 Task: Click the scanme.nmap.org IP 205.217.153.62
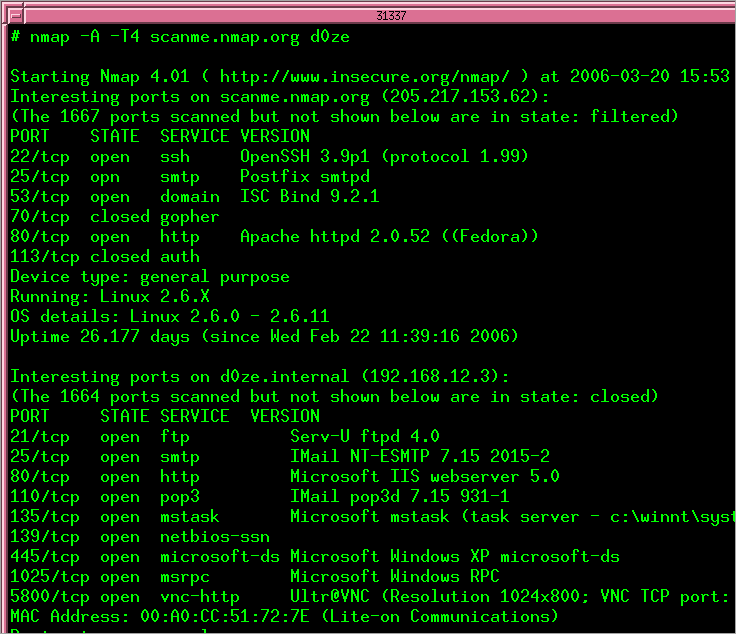click(460, 97)
